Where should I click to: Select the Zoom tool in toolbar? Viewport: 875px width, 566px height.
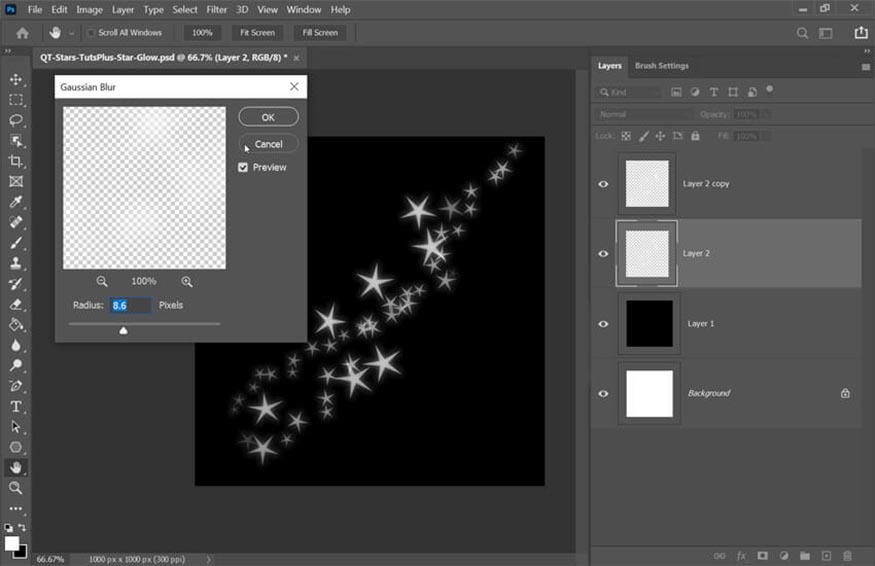click(16, 488)
